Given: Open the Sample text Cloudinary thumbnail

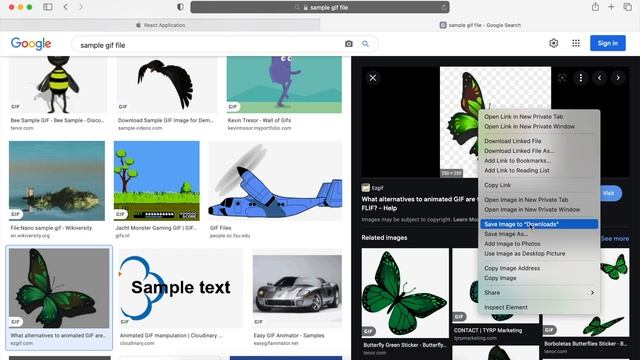Looking at the screenshot, I should [180, 288].
